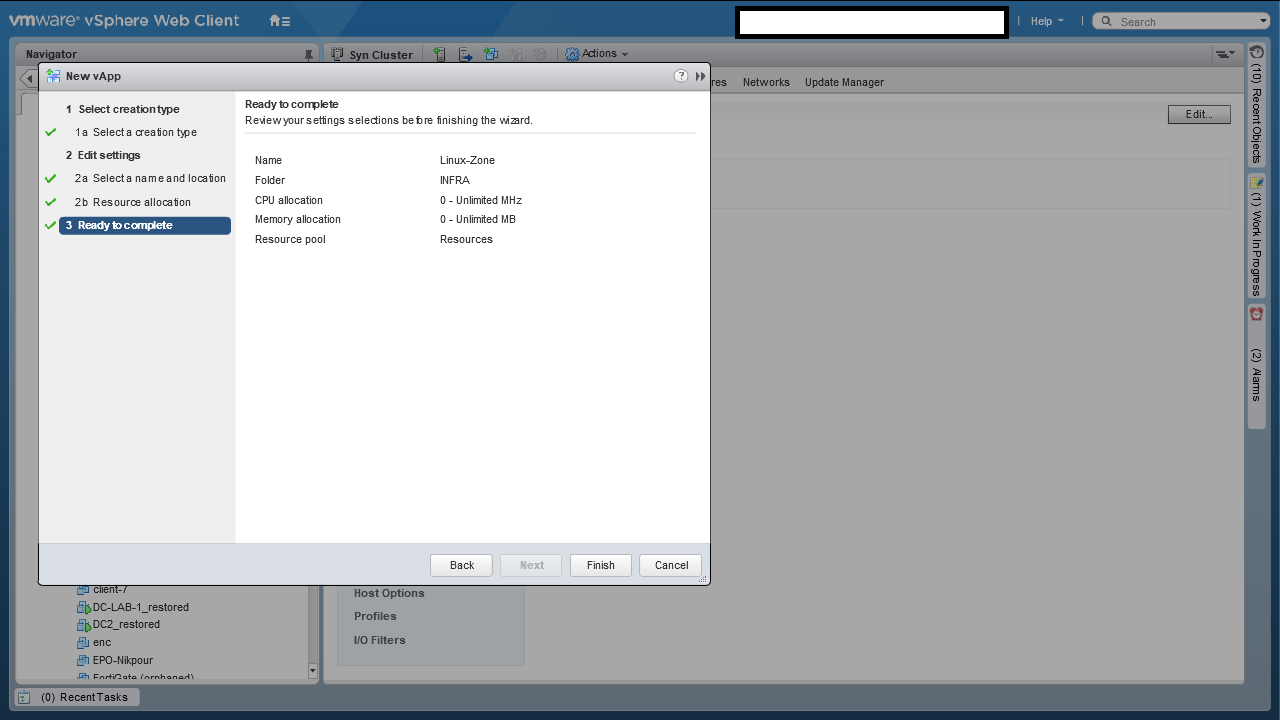The image size is (1280, 720).
Task: Open the Recent Objects side panel
Action: (1257, 105)
